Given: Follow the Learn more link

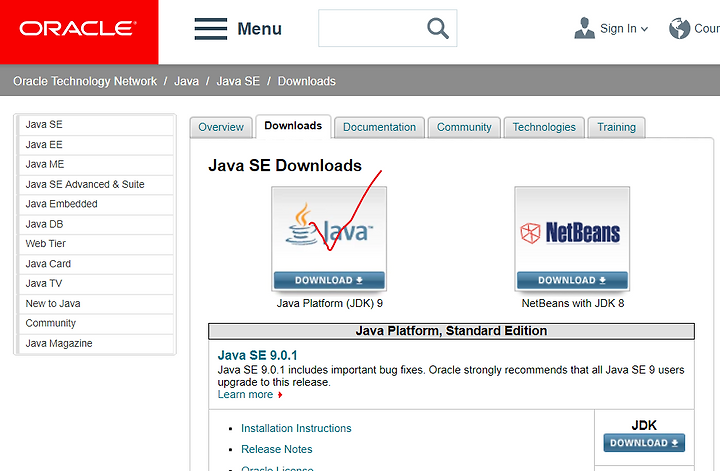Looking at the screenshot, I should click(245, 395).
